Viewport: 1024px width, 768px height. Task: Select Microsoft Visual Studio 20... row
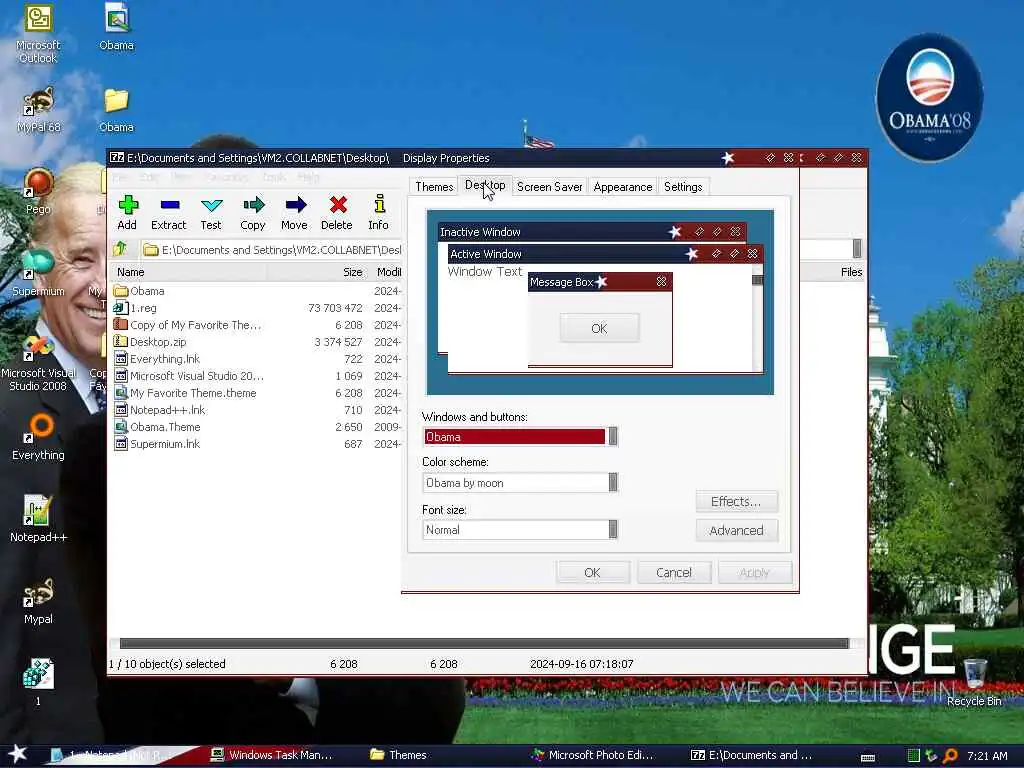coord(257,376)
